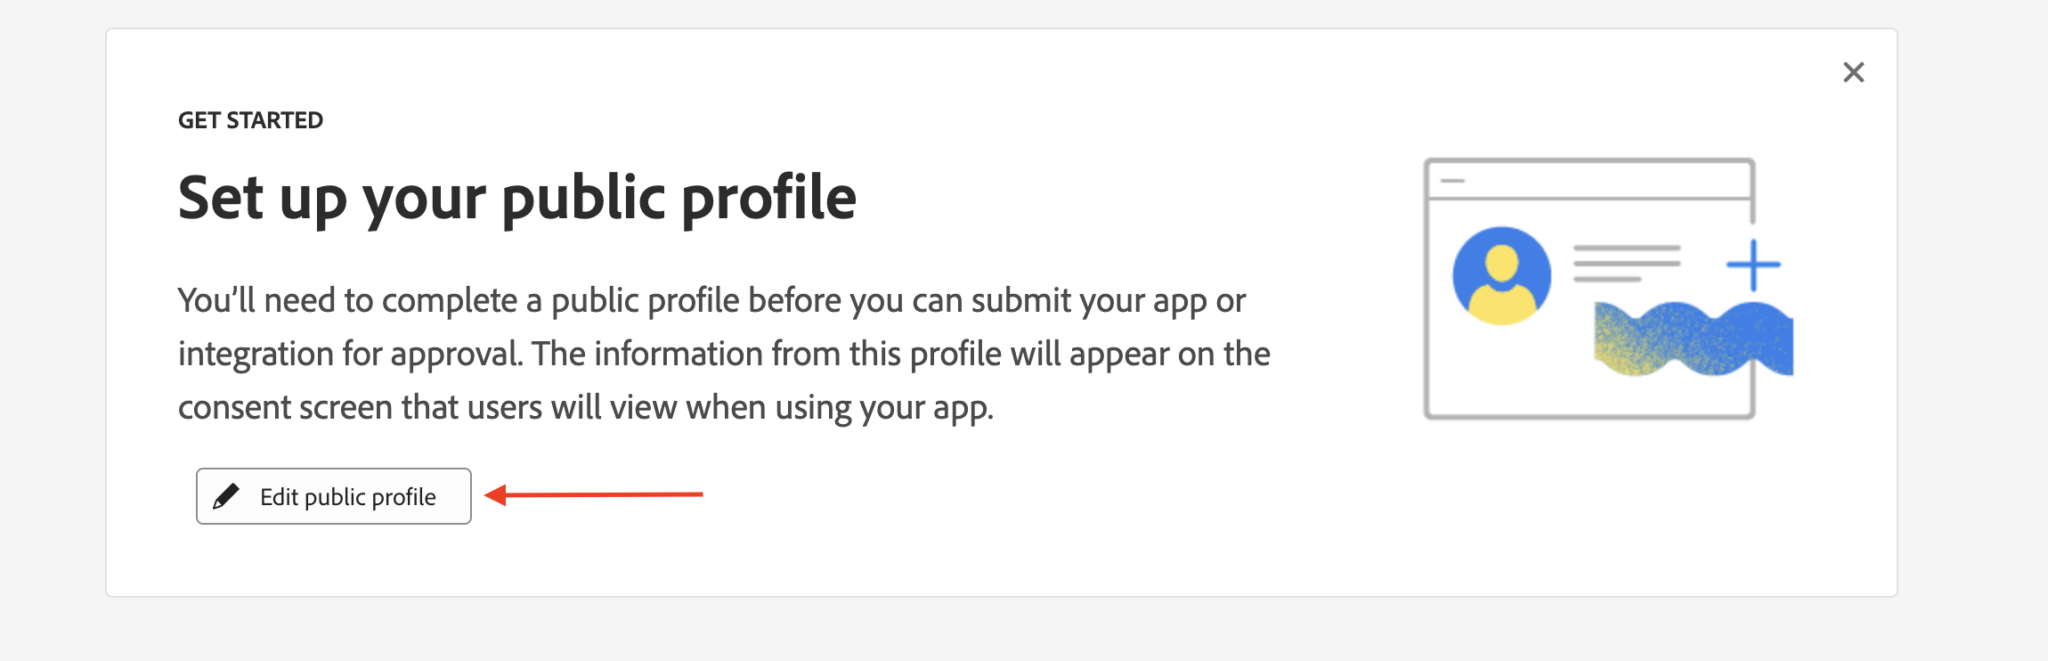The height and width of the screenshot is (661, 2048).
Task: Click the line starting "consent screen that users"
Action: coord(586,407)
